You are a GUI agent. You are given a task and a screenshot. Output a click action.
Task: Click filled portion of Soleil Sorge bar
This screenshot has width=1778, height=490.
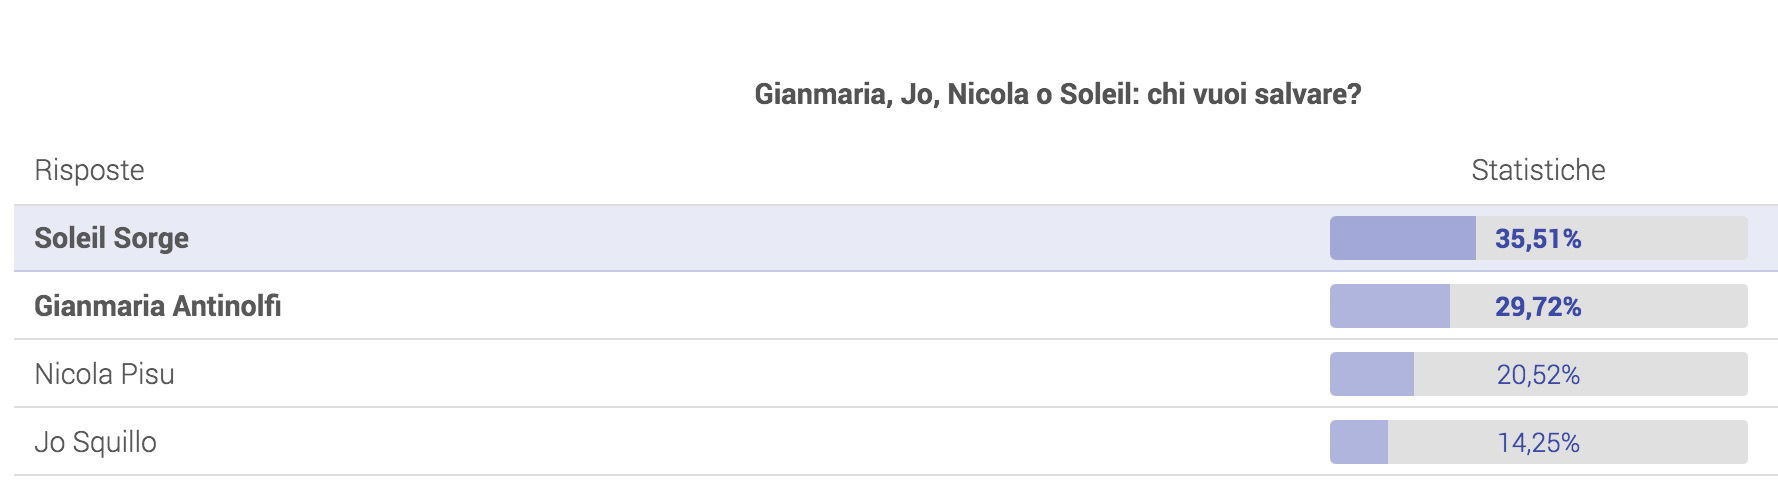tap(1402, 238)
